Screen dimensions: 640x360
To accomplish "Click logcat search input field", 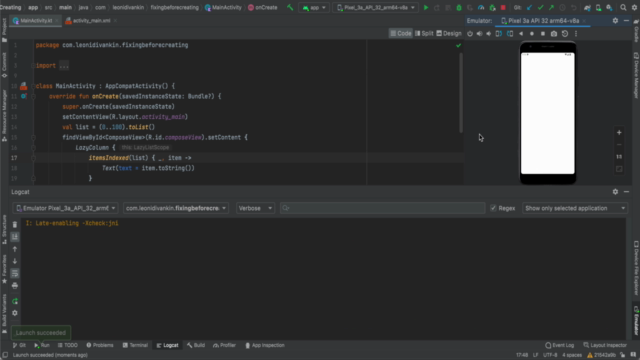I will (x=382, y=208).
